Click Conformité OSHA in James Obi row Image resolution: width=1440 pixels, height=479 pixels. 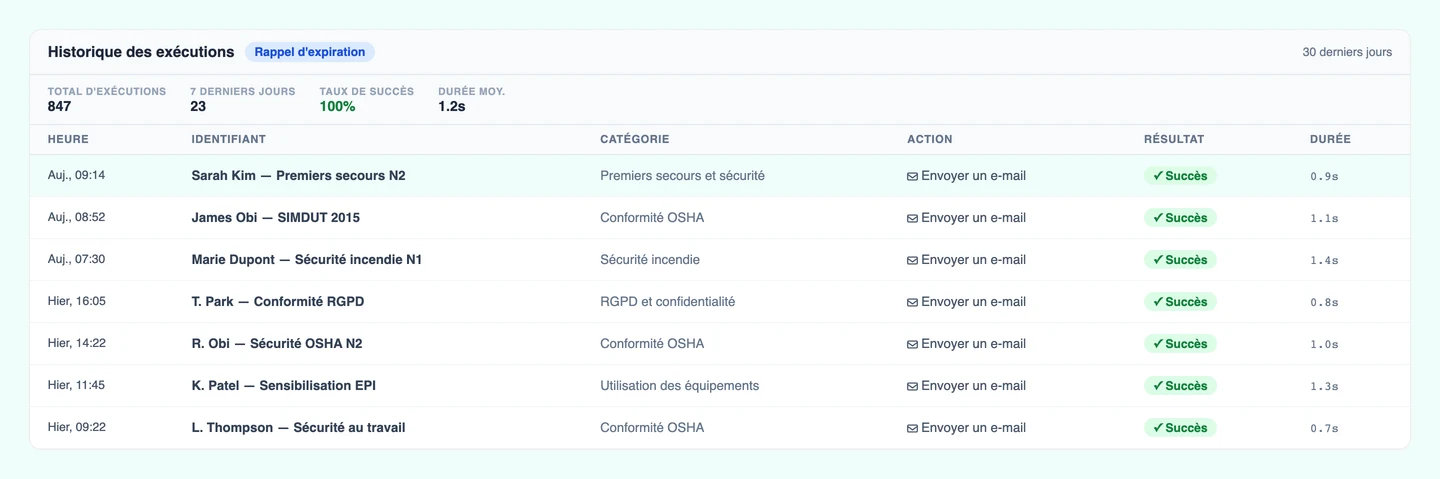click(652, 218)
